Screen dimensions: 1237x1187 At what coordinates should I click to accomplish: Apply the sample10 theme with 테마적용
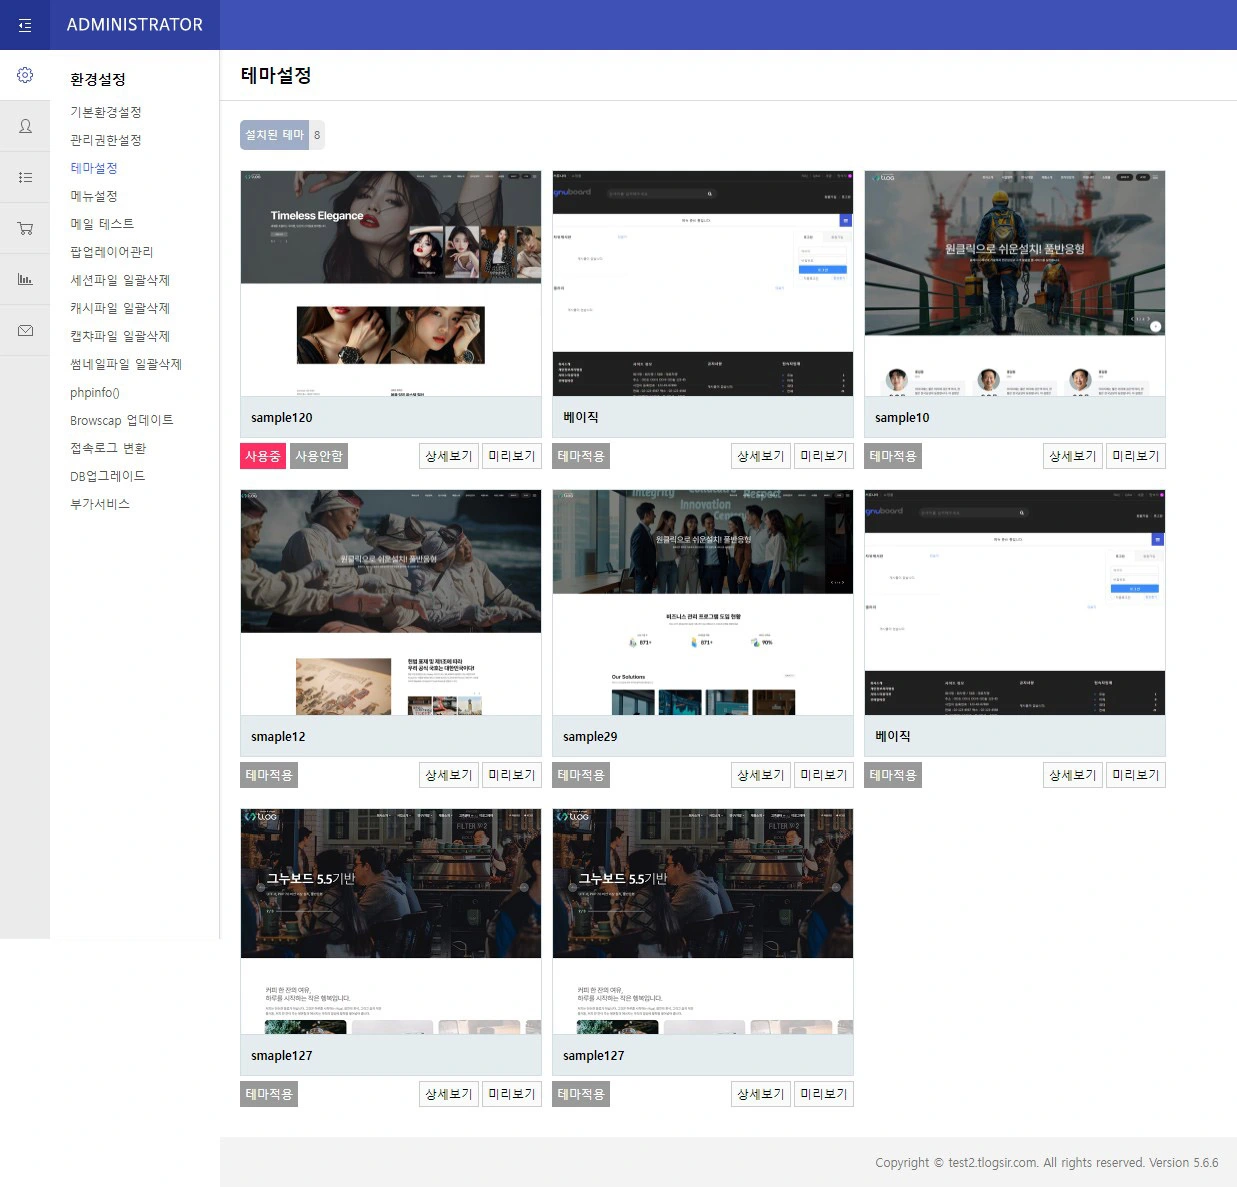(892, 456)
